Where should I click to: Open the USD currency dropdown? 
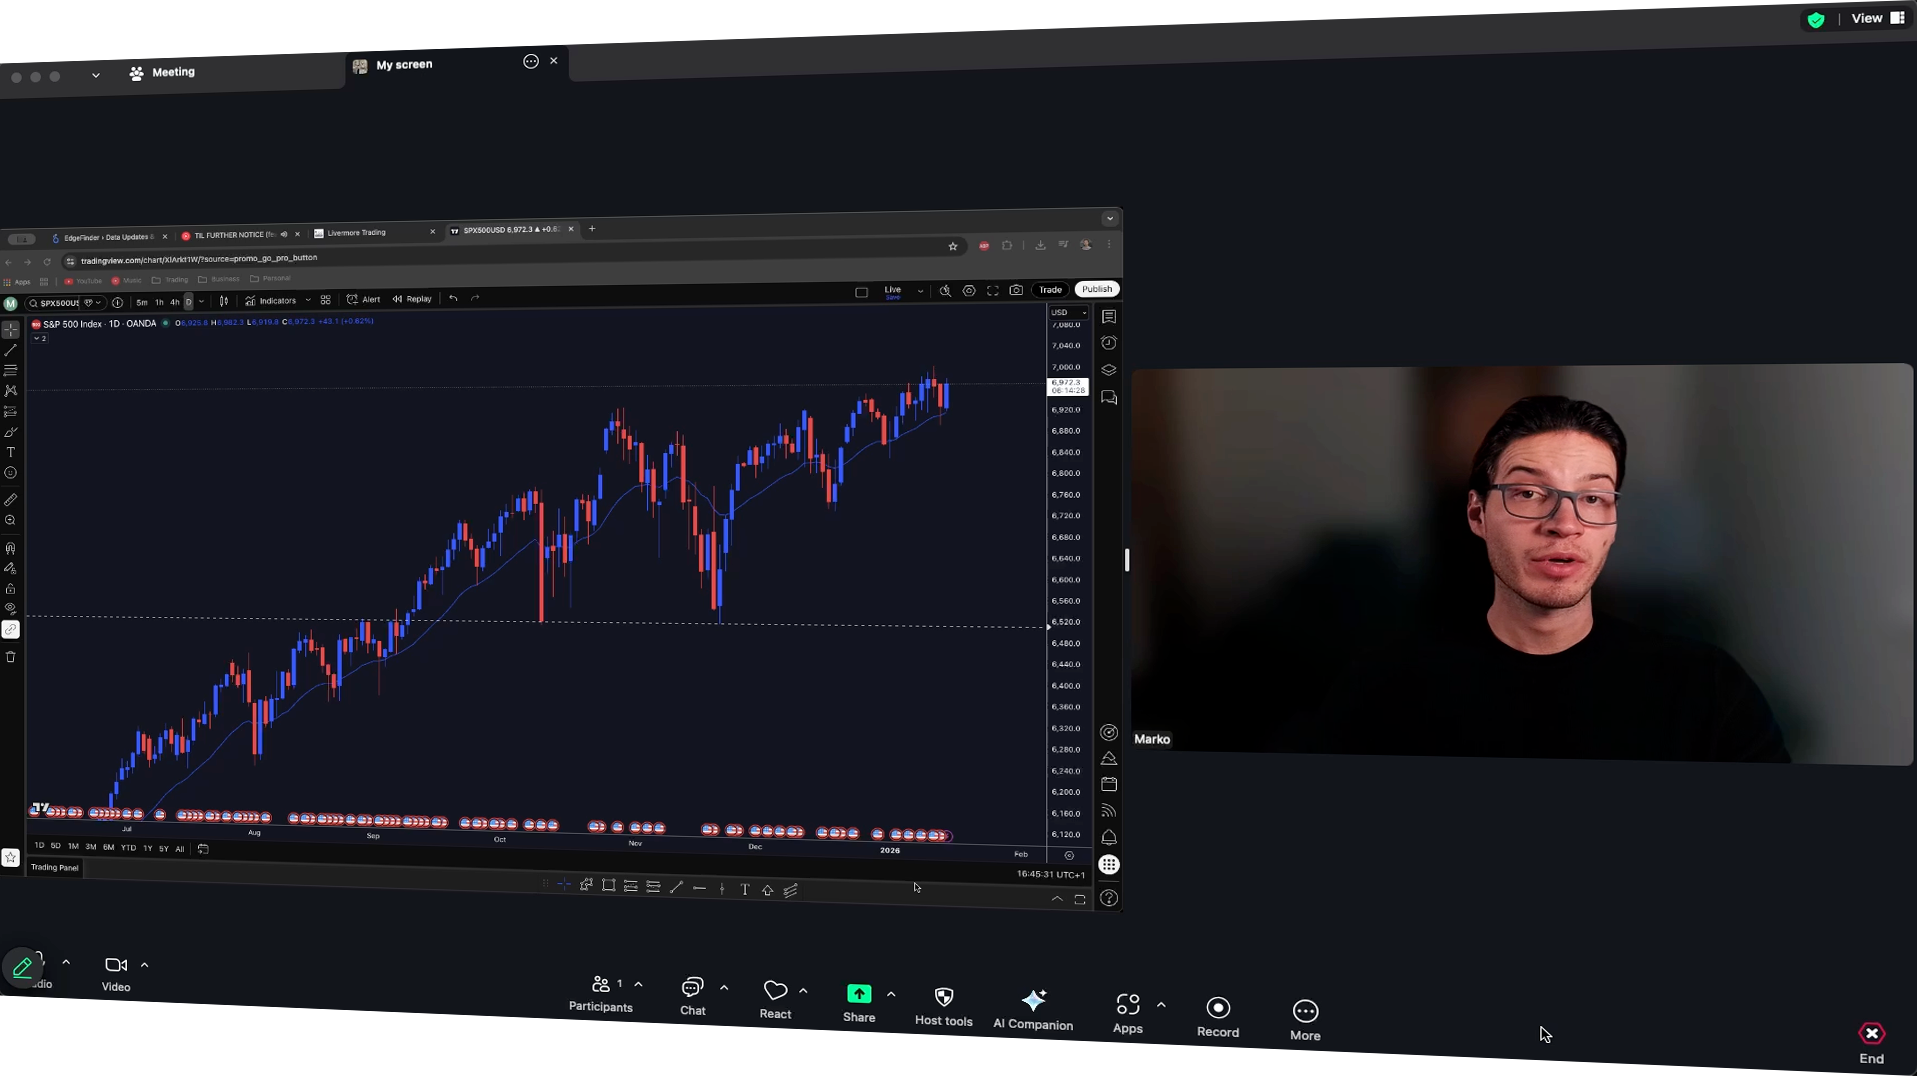1068,313
